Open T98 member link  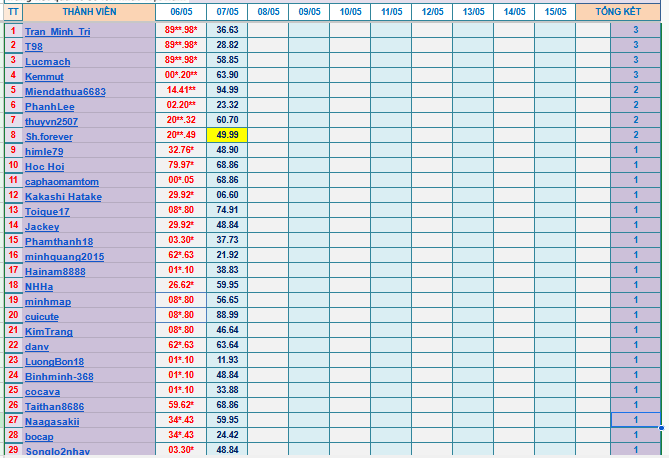pos(34,47)
